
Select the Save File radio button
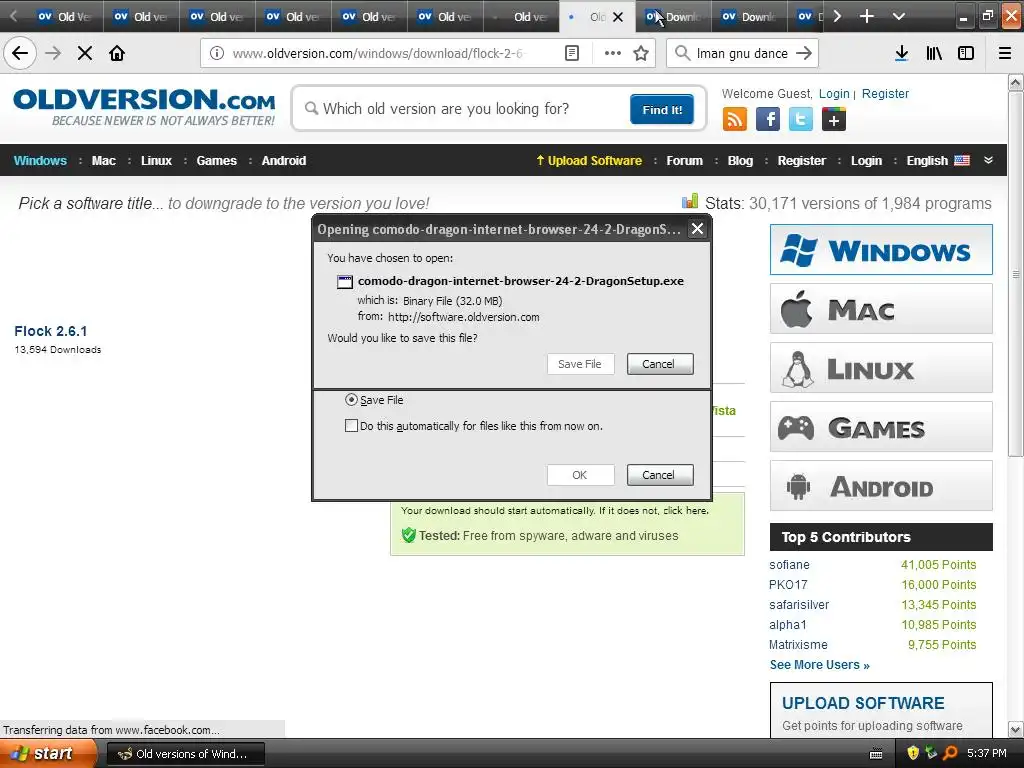pyautogui.click(x=351, y=400)
